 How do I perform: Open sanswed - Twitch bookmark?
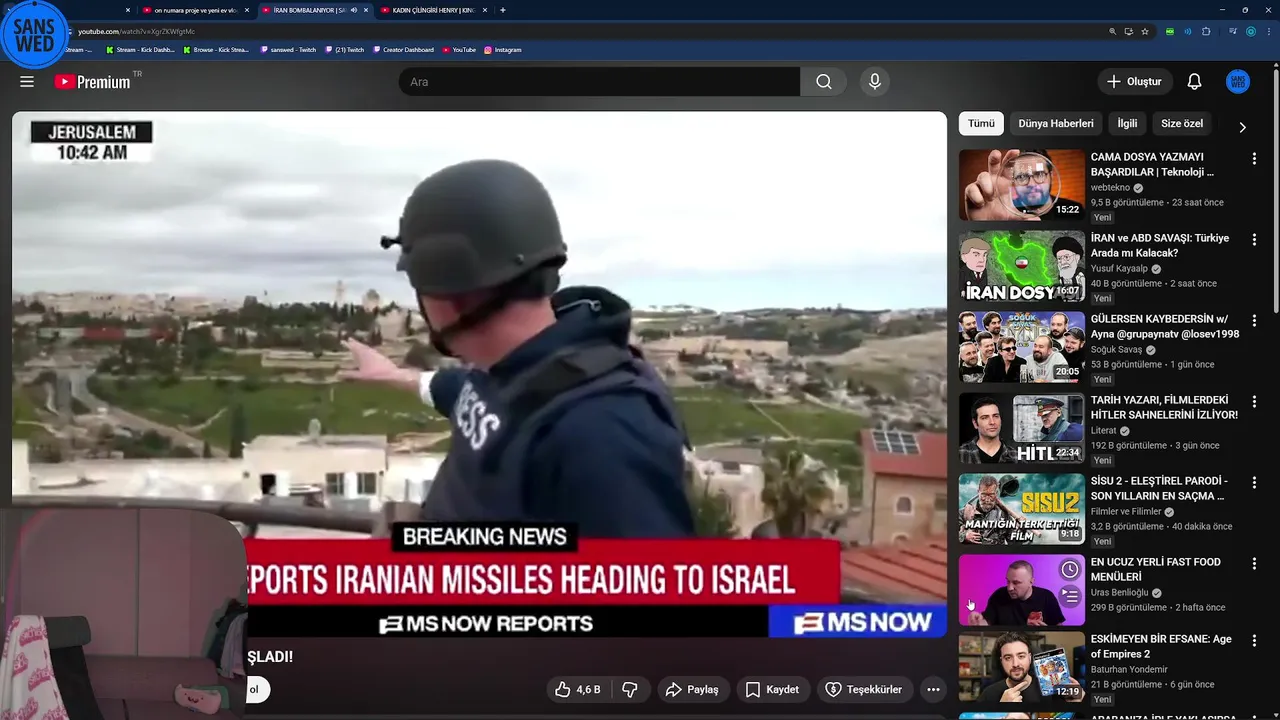tap(288, 50)
